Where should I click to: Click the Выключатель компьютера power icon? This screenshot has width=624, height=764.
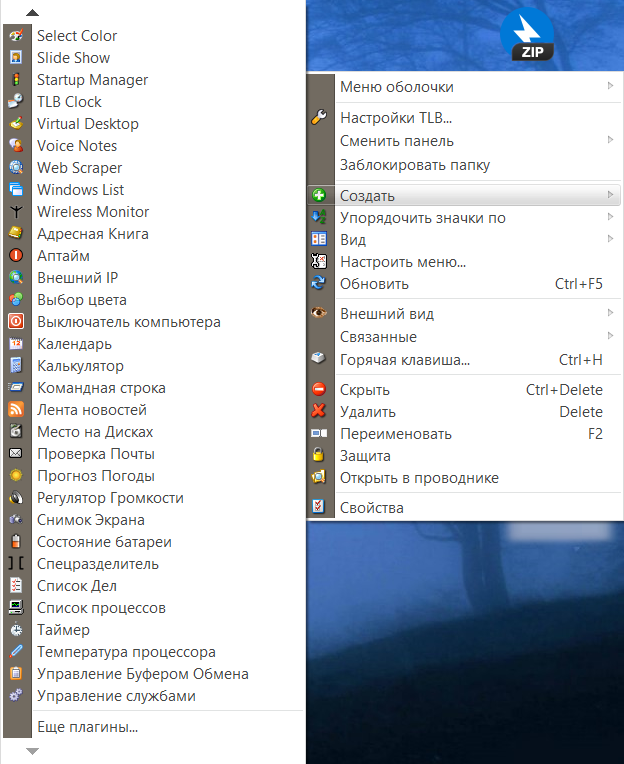(16, 322)
